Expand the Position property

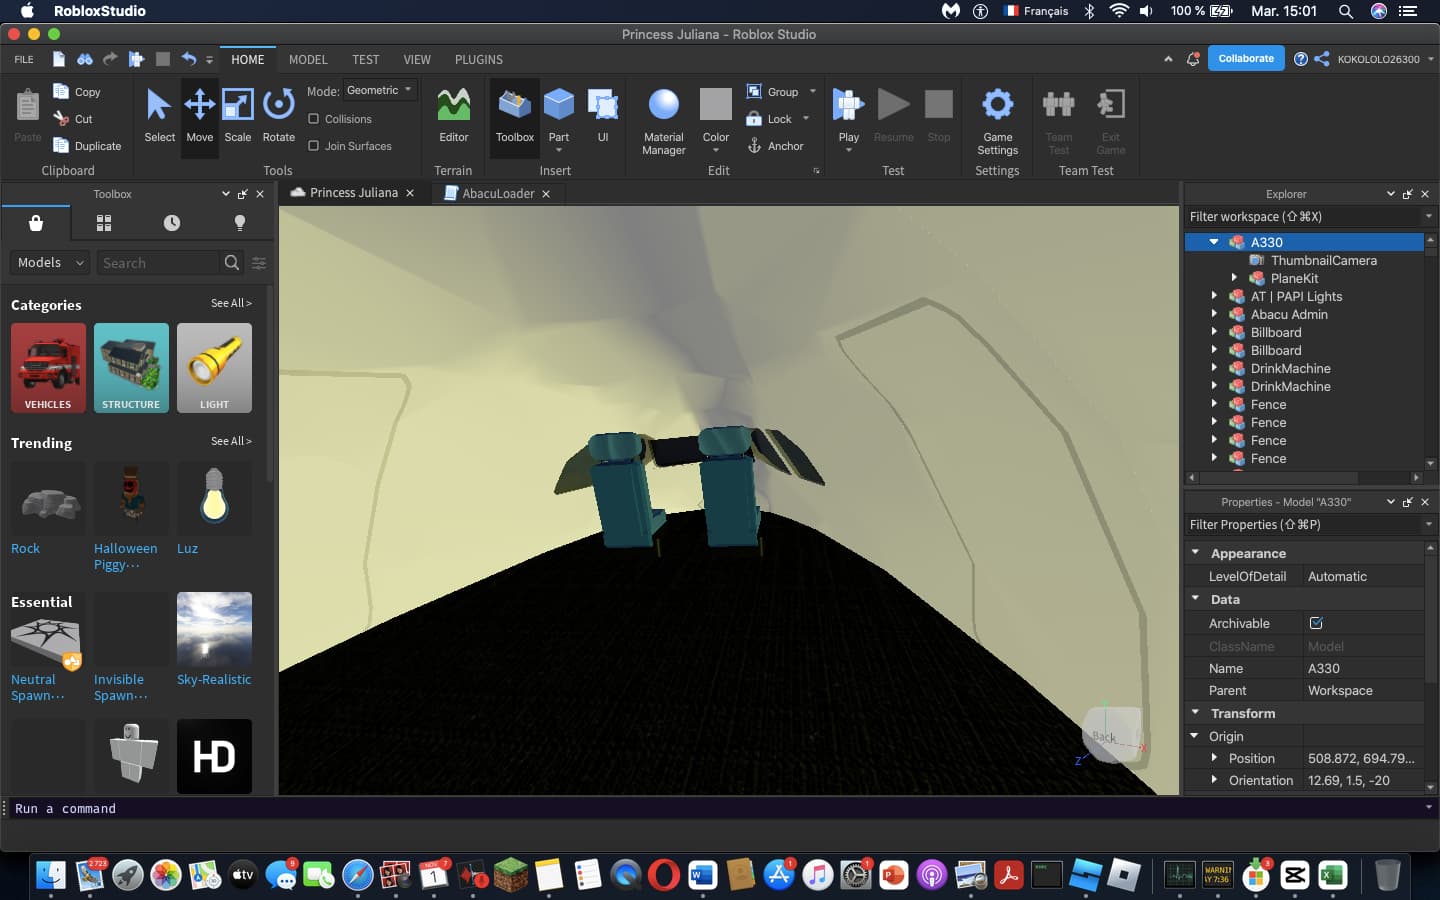click(x=1214, y=758)
